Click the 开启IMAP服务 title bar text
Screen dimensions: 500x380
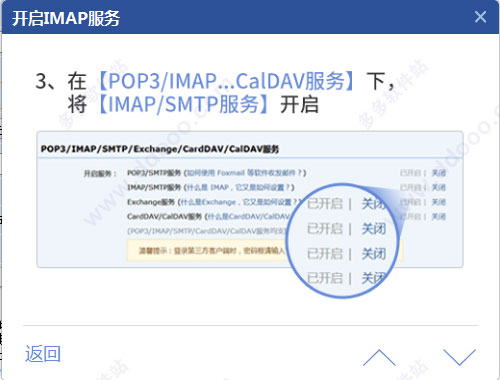point(66,18)
